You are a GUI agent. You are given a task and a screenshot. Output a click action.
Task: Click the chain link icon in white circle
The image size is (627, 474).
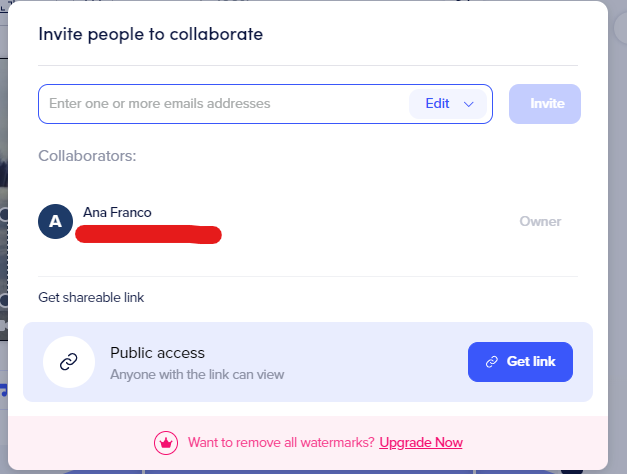click(69, 362)
